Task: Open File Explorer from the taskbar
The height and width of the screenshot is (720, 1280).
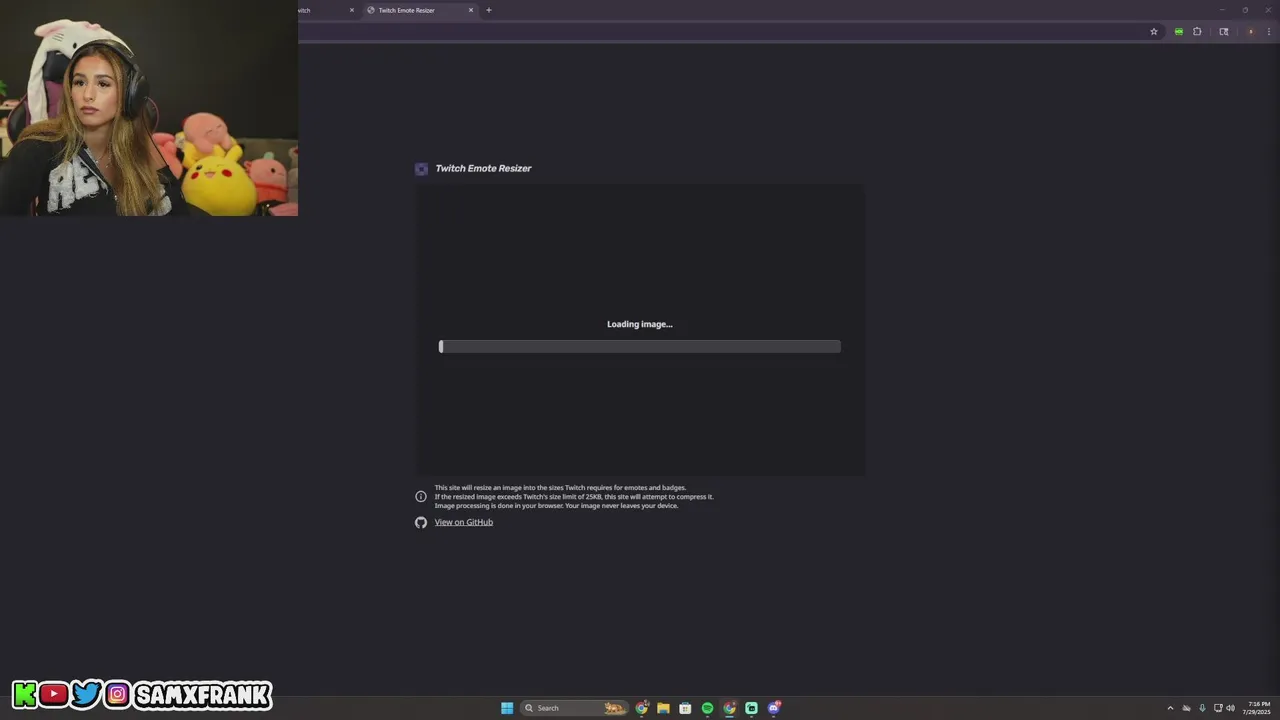Action: click(x=663, y=708)
